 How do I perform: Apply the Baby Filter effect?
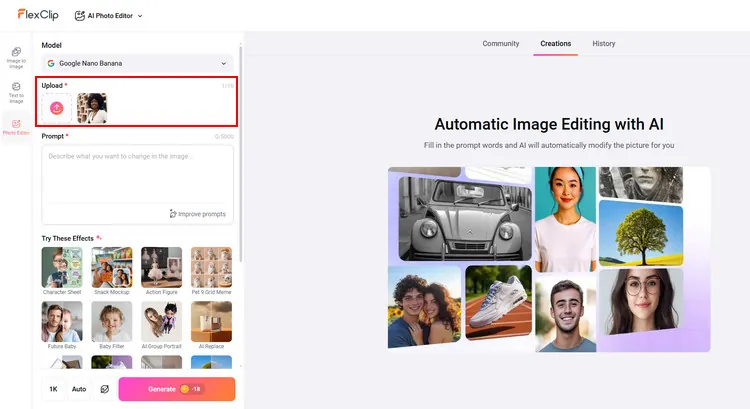click(x=112, y=325)
